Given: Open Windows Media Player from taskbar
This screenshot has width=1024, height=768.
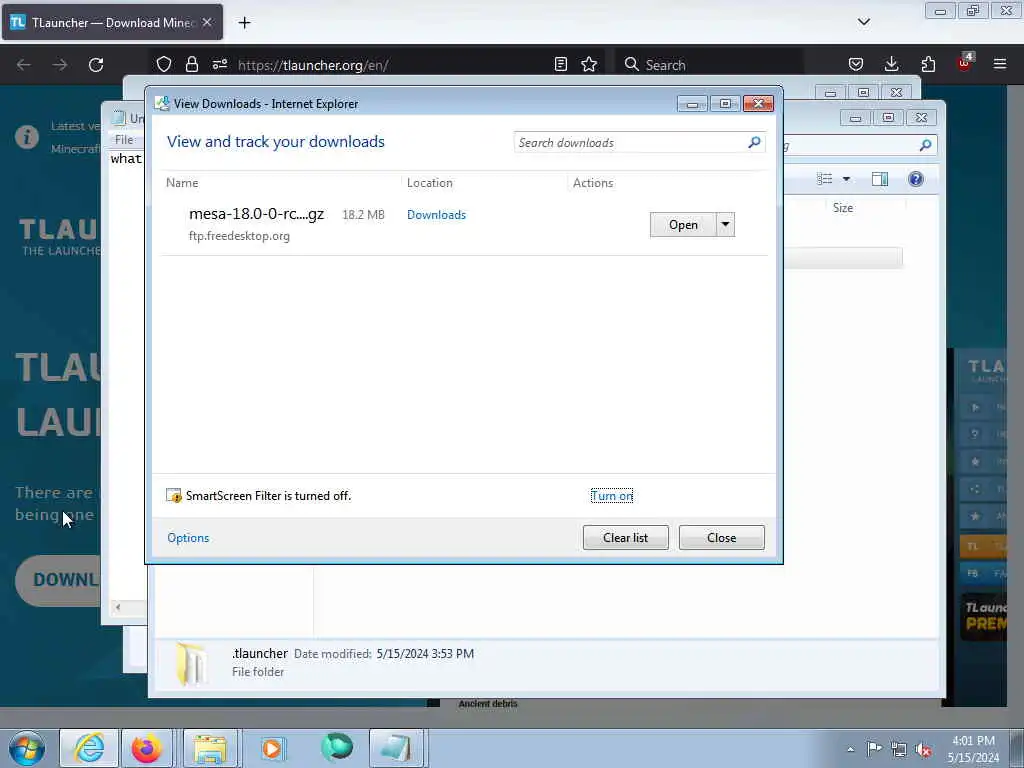Looking at the screenshot, I should click(x=272, y=748).
